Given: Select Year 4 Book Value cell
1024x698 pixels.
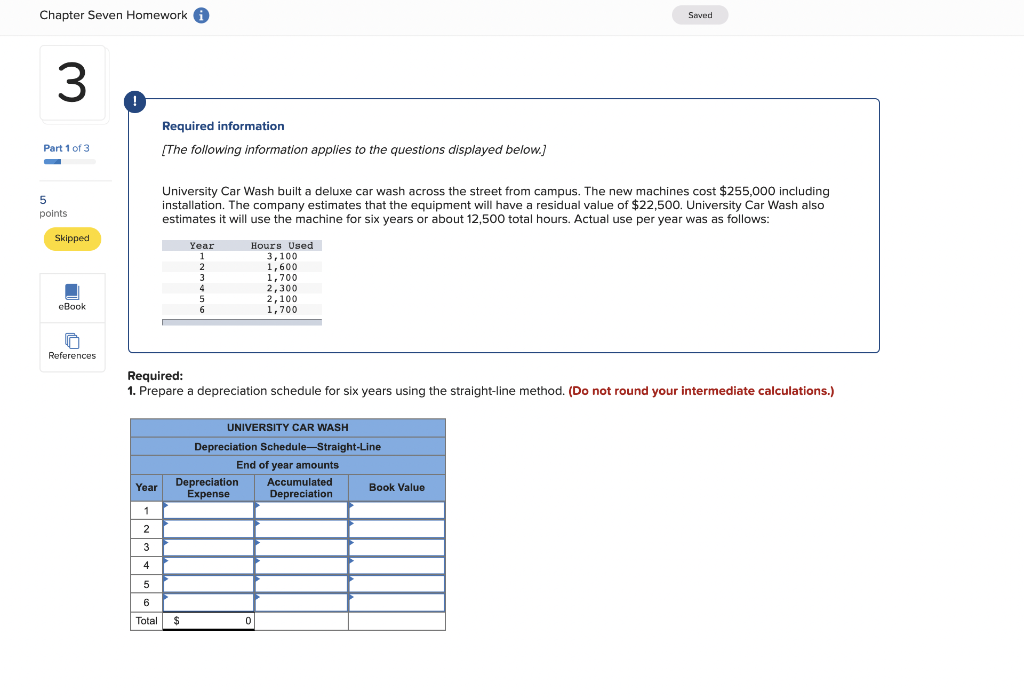Looking at the screenshot, I should (397, 565).
